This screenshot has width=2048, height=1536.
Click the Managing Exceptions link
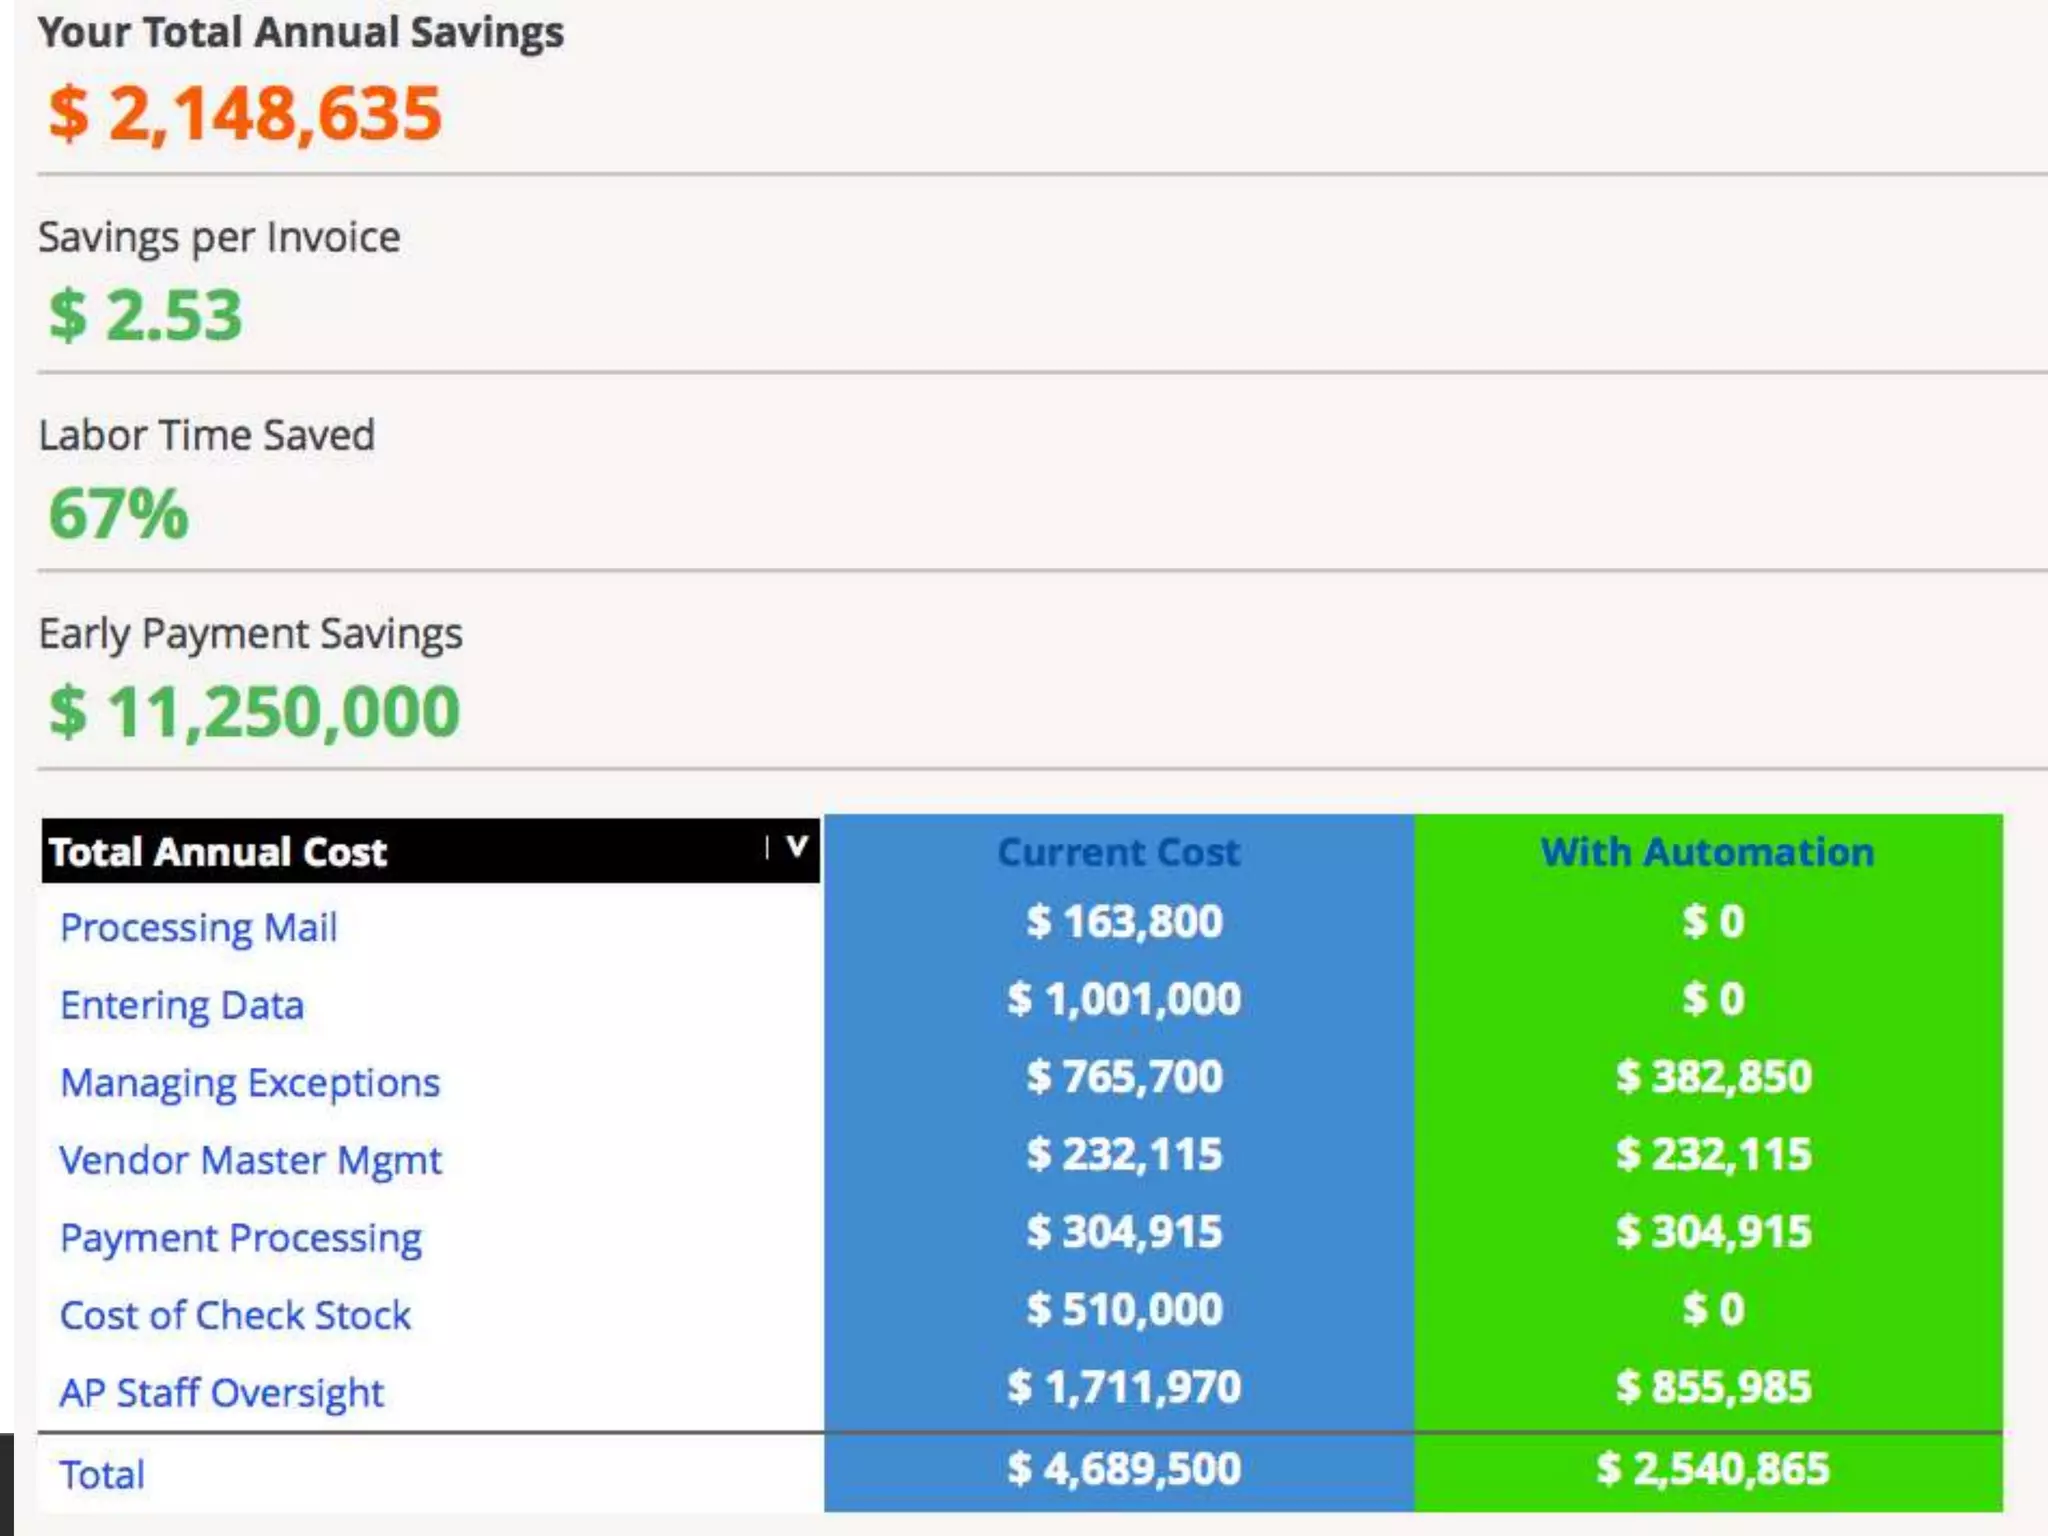point(250,1083)
